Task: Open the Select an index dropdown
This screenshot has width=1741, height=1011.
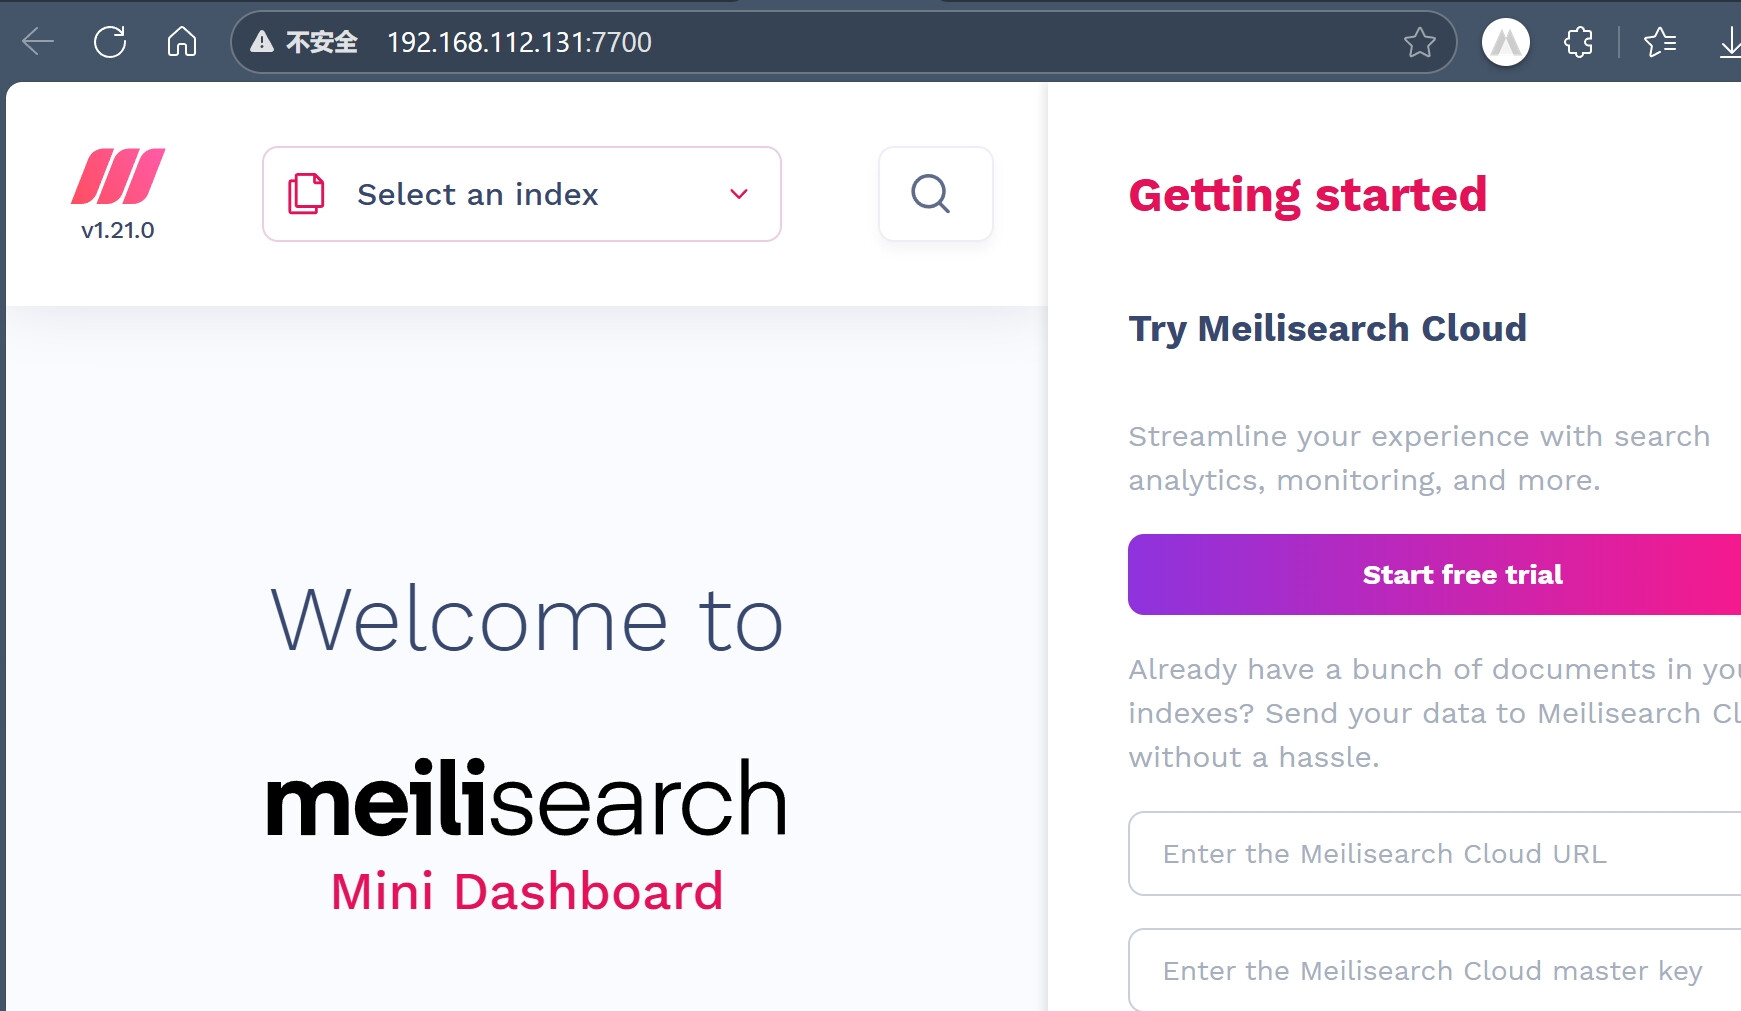Action: [x=521, y=194]
